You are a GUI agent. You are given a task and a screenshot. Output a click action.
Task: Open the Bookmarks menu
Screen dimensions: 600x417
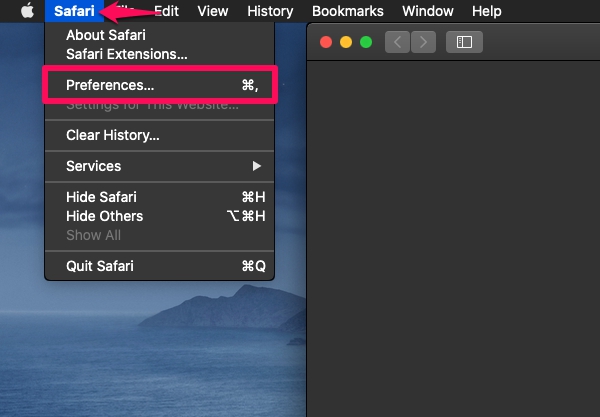pos(347,11)
